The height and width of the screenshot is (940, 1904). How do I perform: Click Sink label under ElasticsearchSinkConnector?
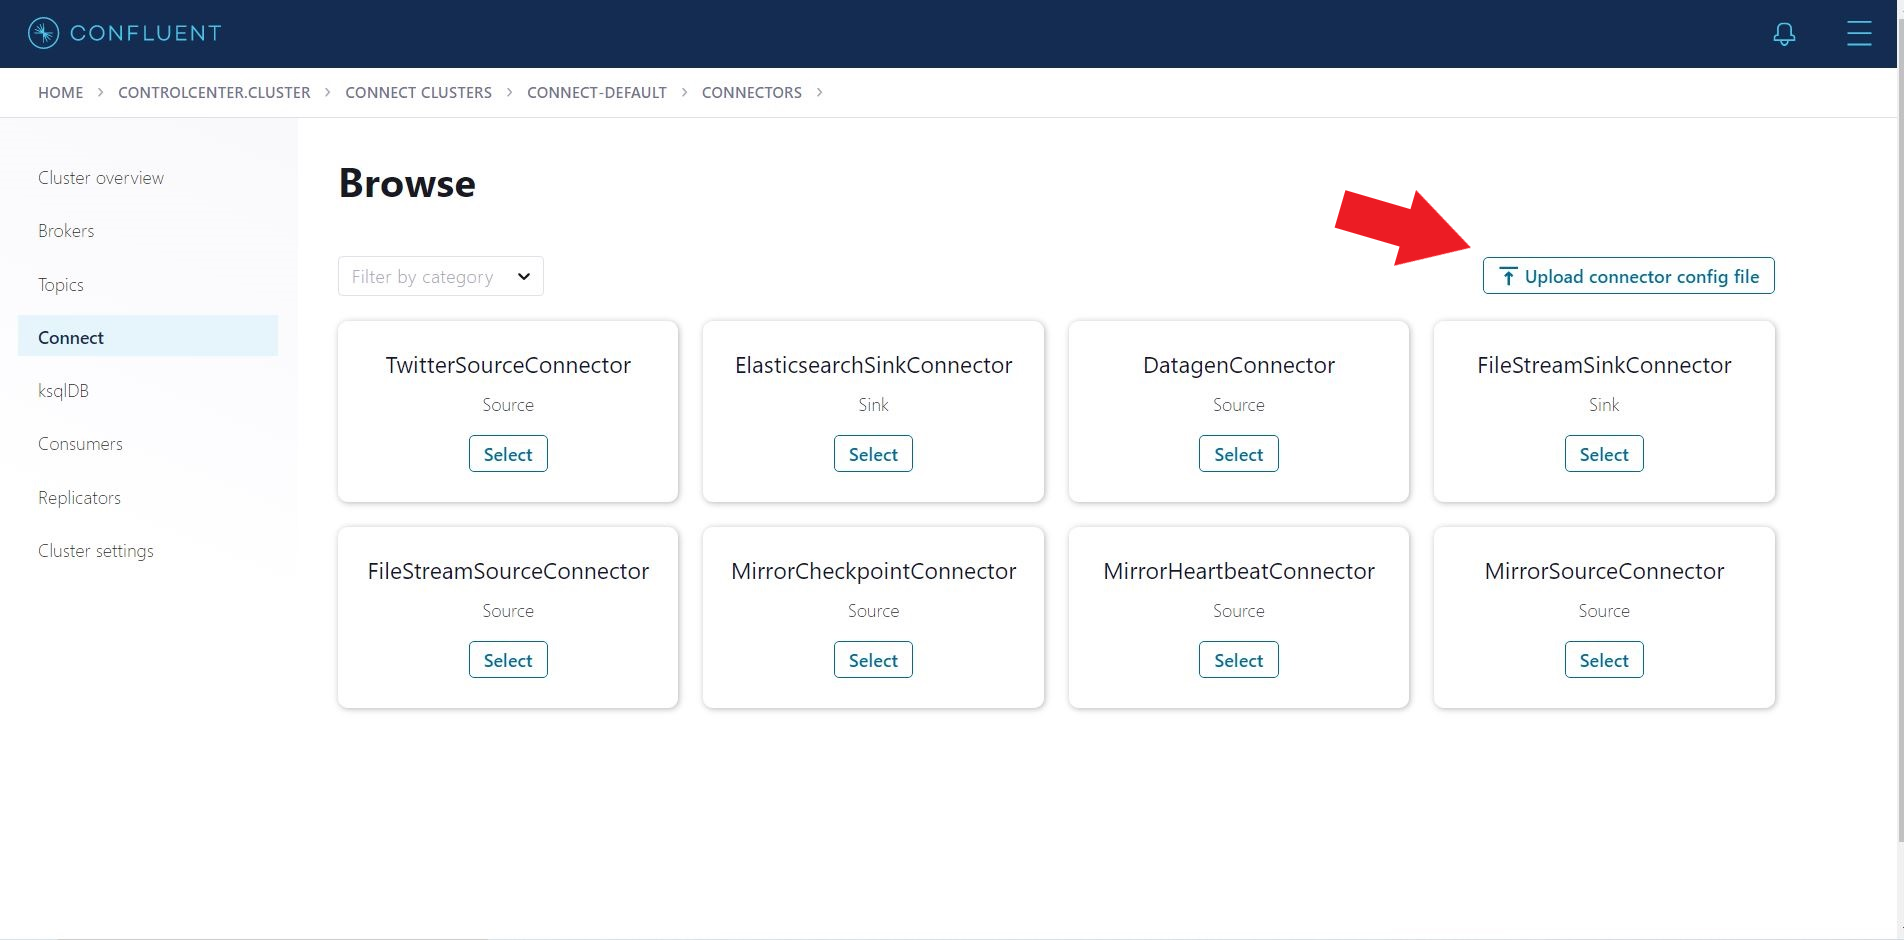pos(873,405)
